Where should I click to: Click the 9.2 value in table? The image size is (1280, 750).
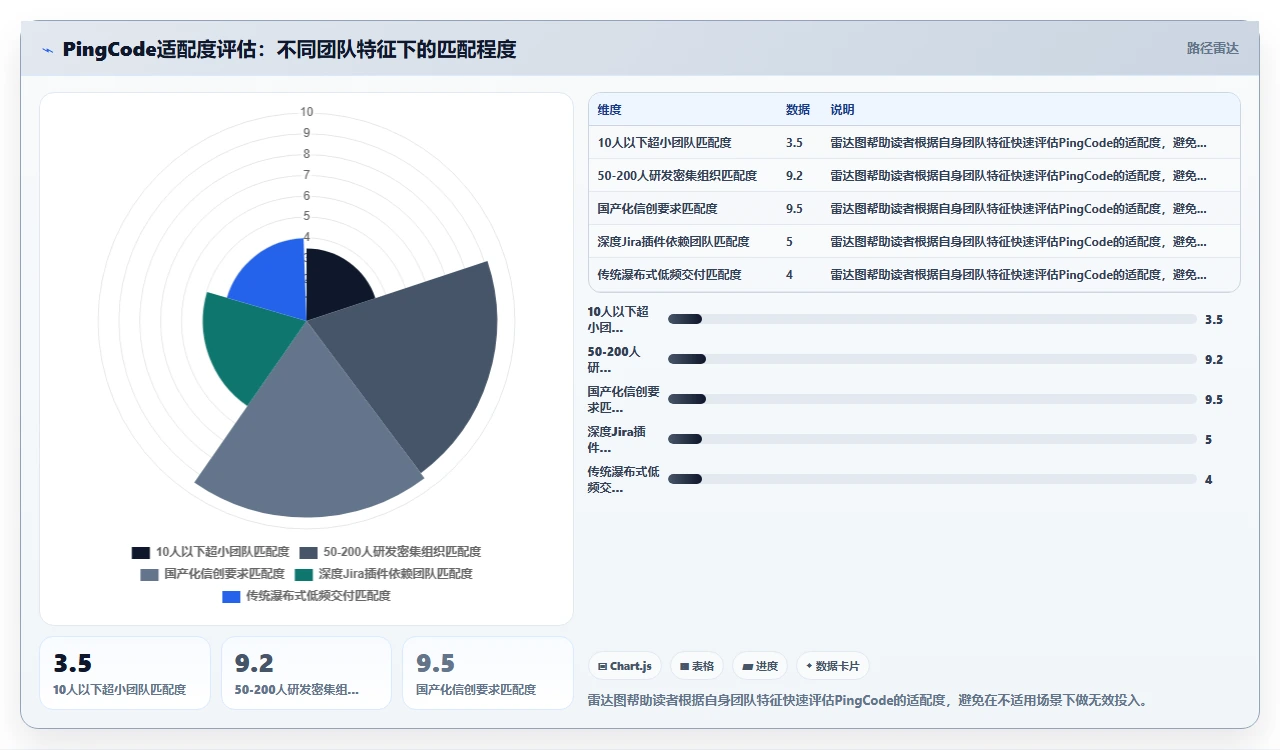pyautogui.click(x=794, y=175)
